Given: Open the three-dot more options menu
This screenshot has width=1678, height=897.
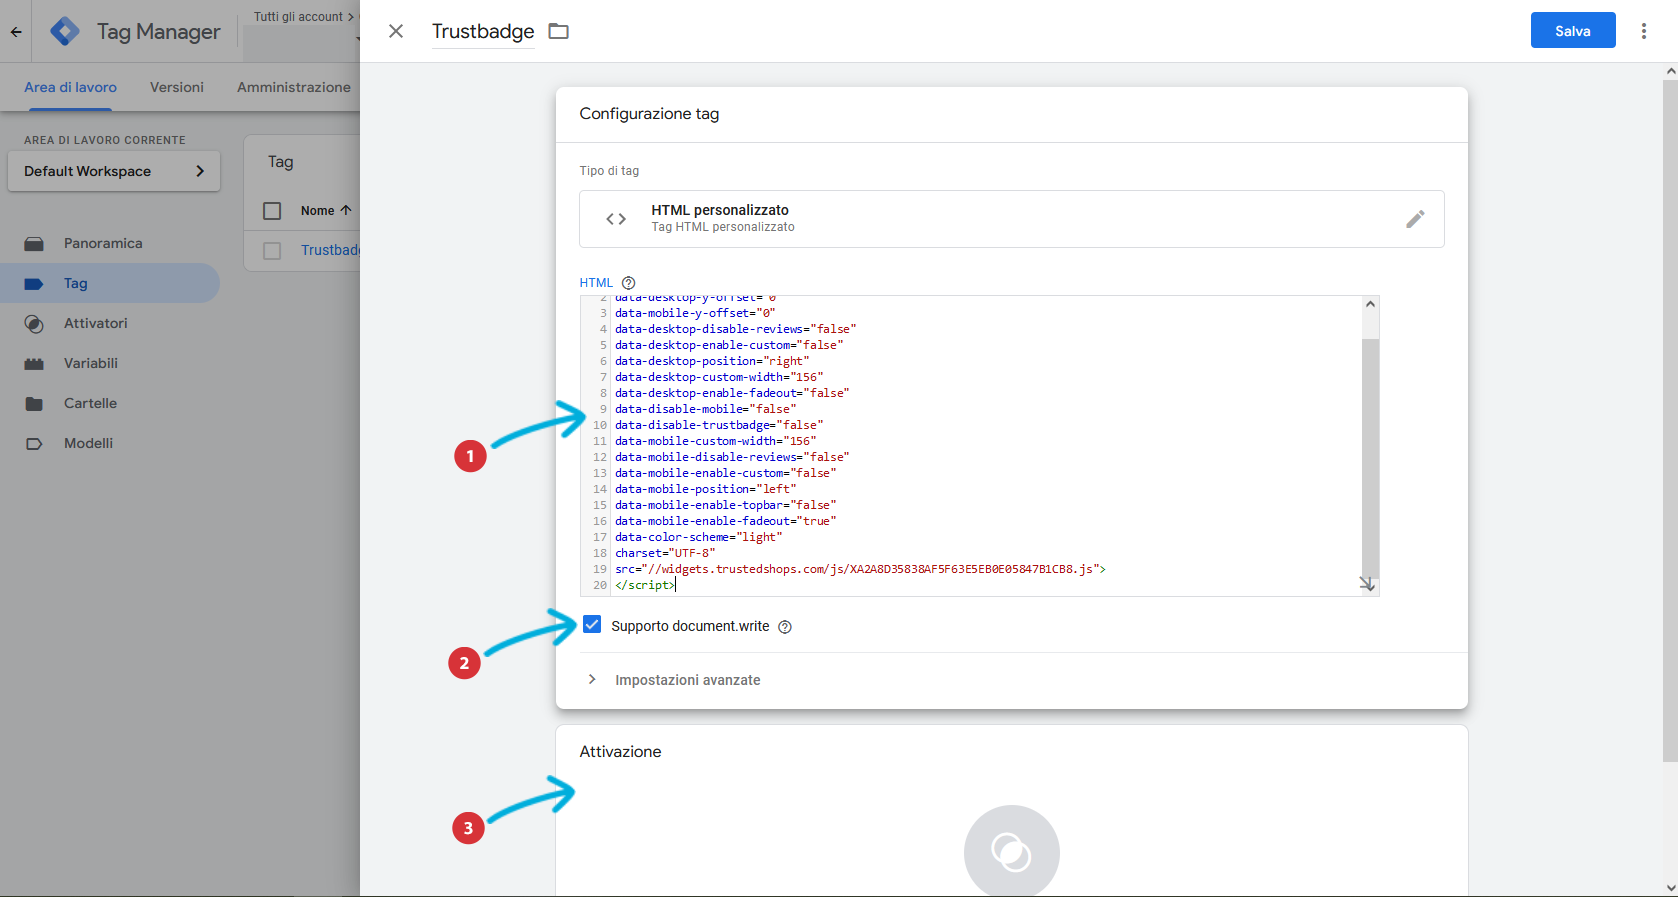Looking at the screenshot, I should [x=1644, y=31].
